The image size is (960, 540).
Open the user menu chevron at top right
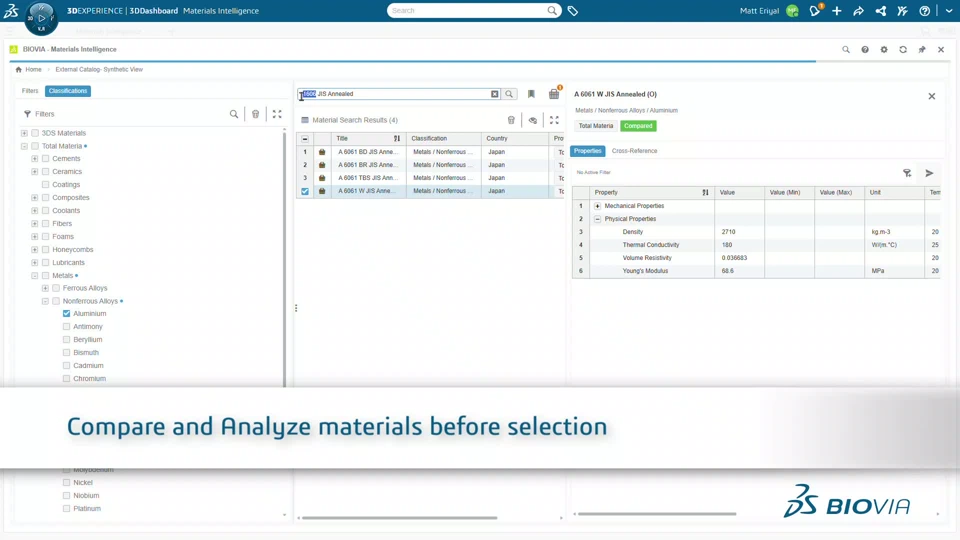tap(948, 10)
